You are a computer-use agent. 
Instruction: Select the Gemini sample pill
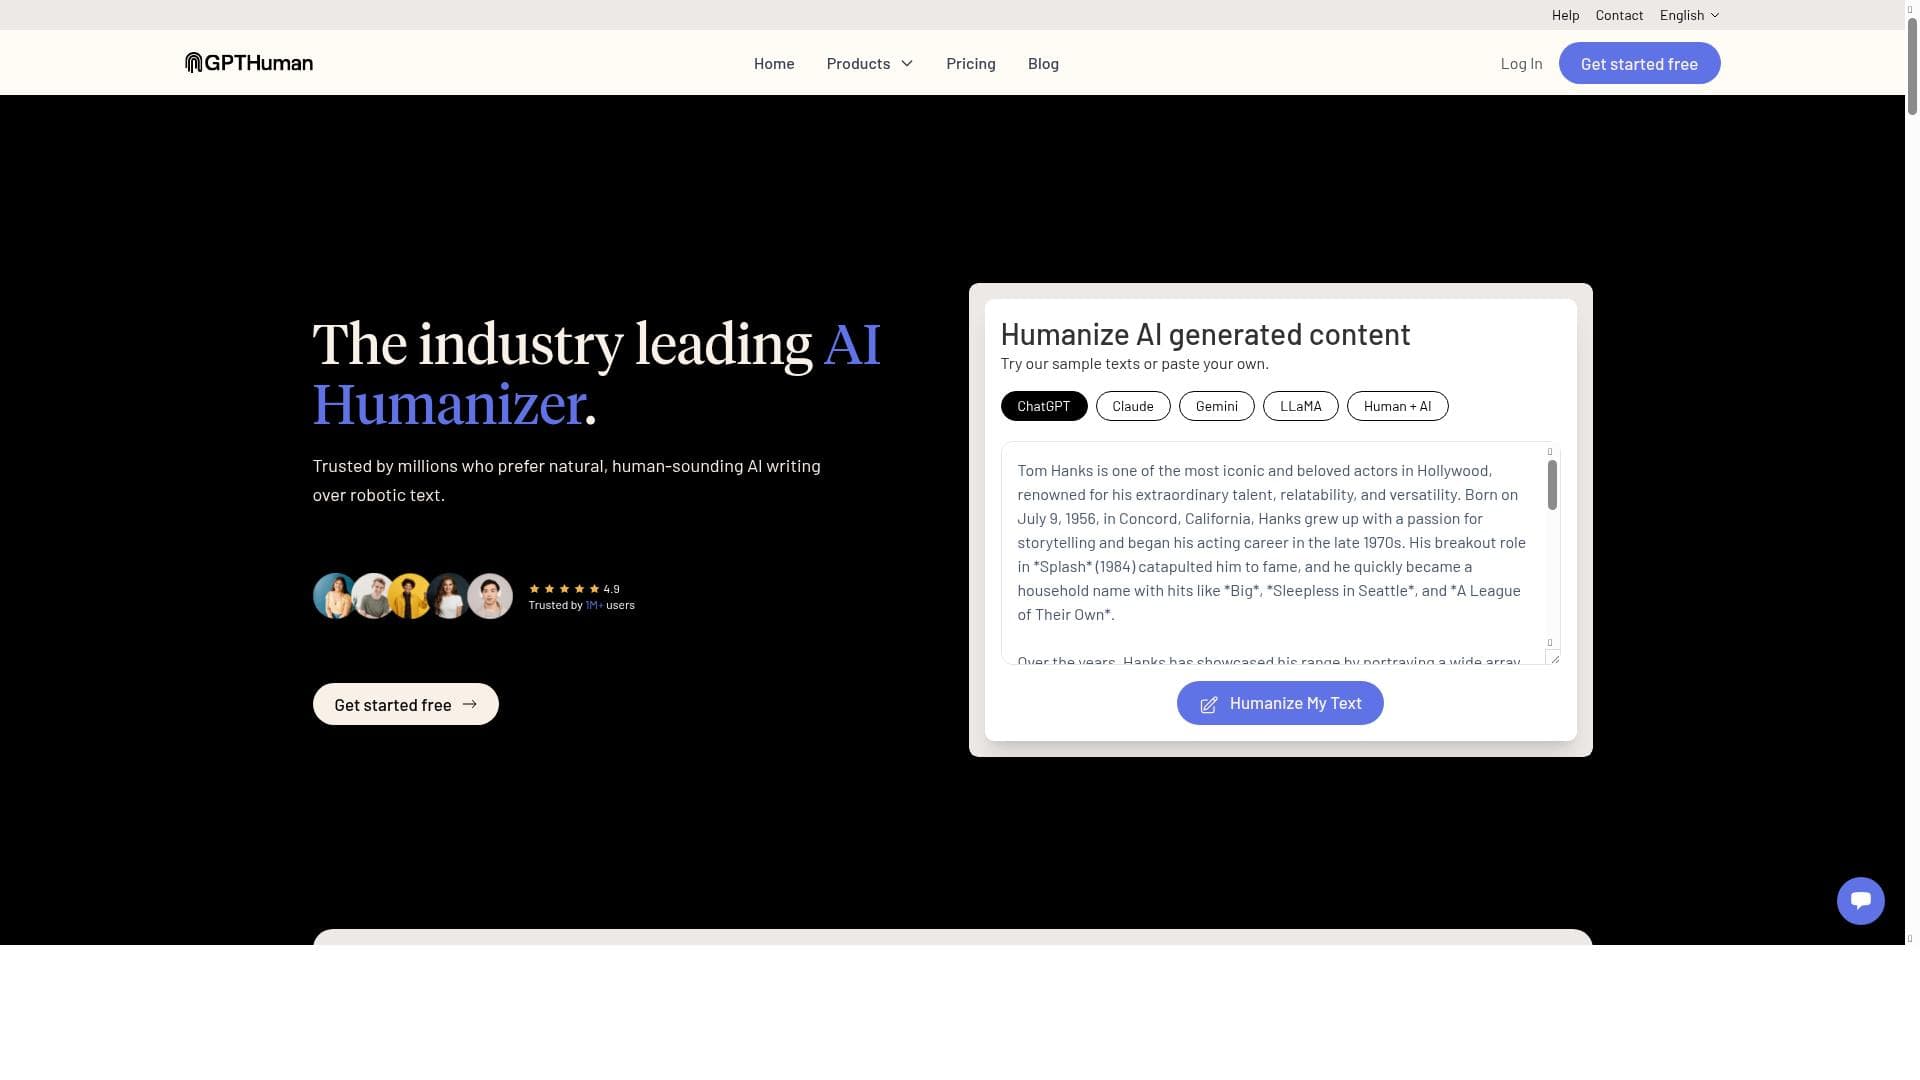(x=1216, y=406)
